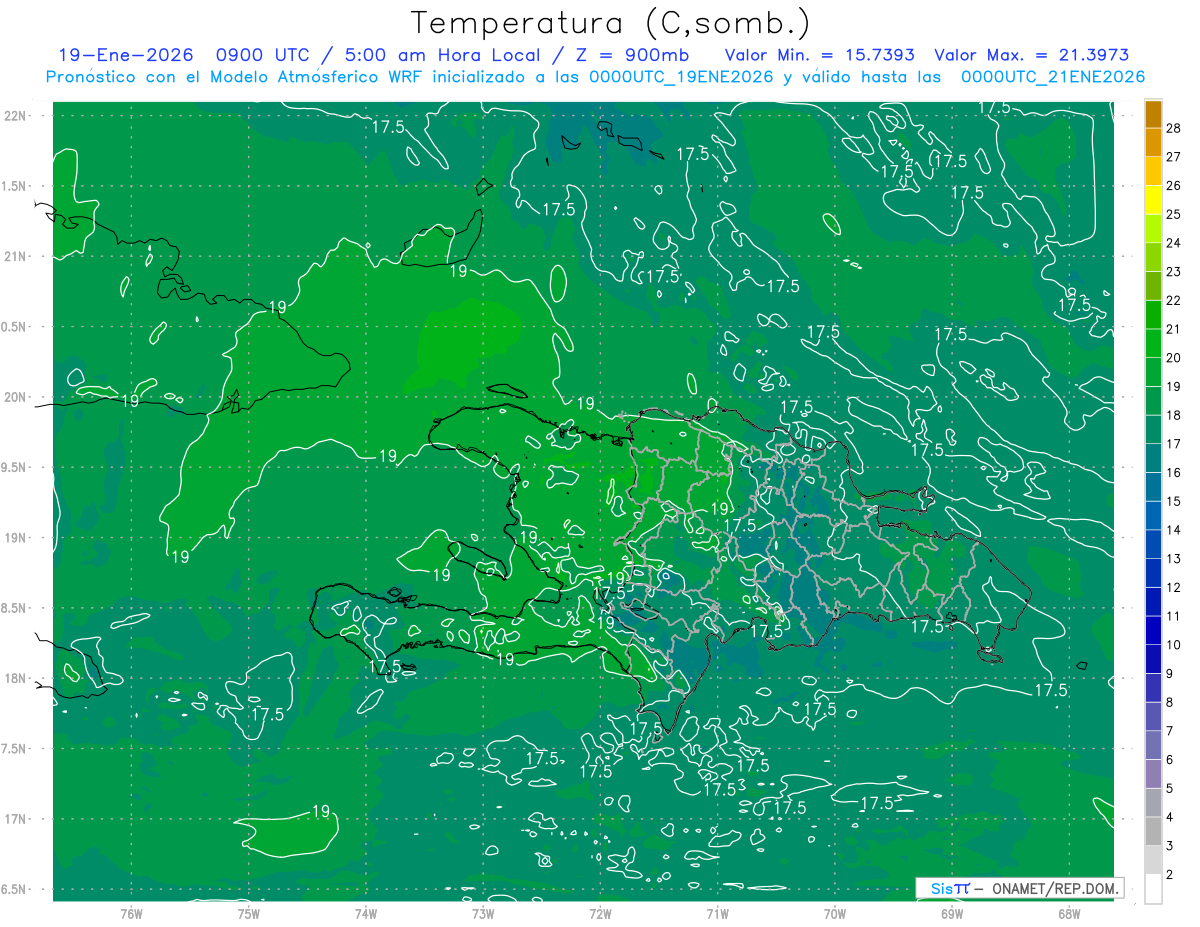Click legend scale value 8
The image size is (1200, 927).
tap(1170, 702)
